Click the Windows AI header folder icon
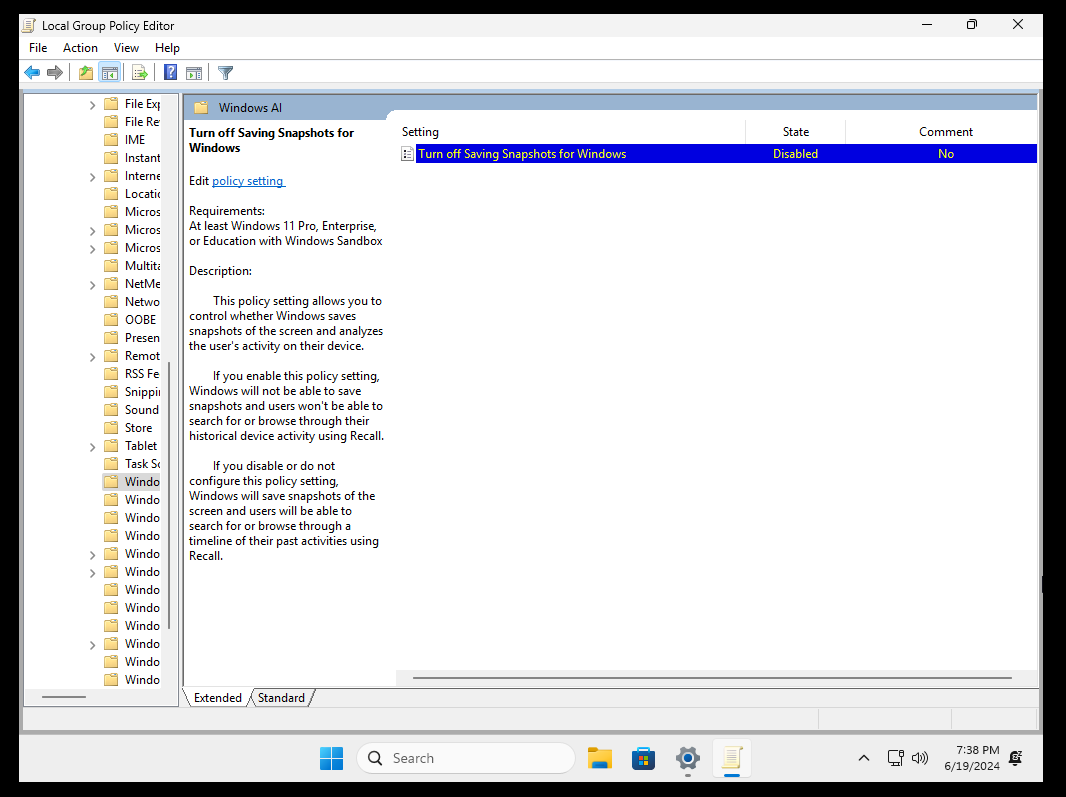 pos(201,107)
